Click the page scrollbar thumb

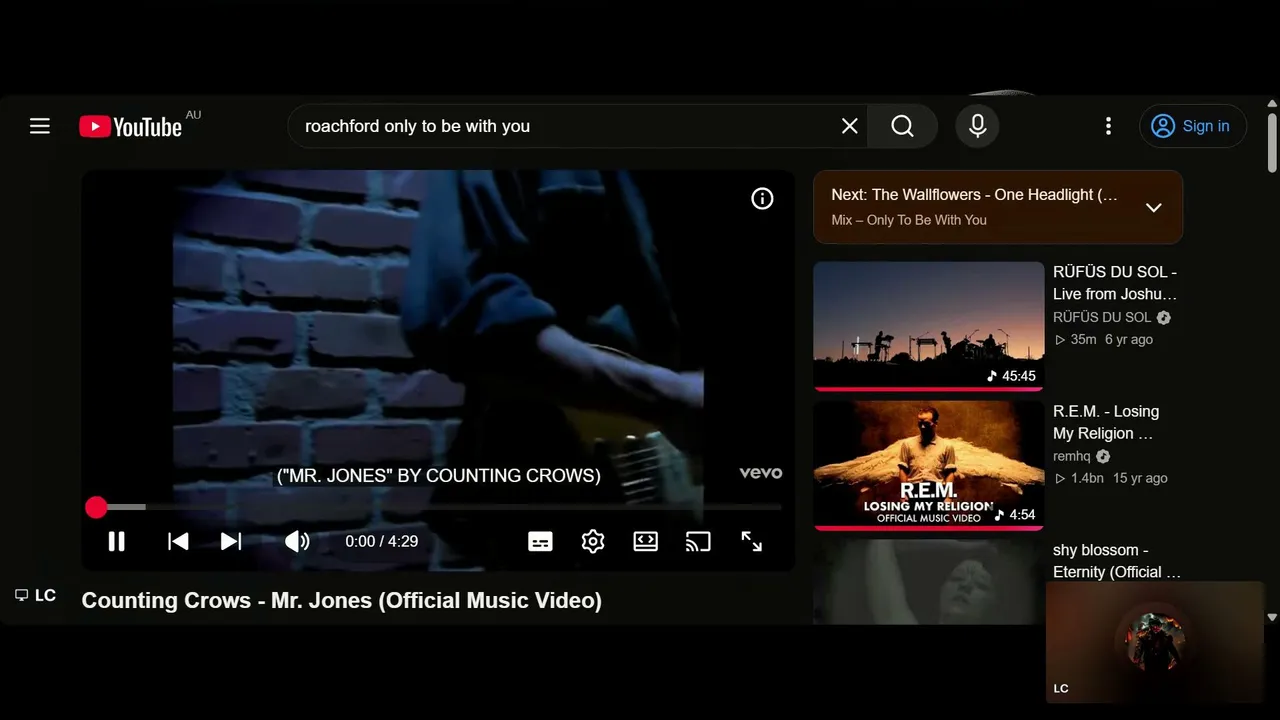tap(1272, 142)
